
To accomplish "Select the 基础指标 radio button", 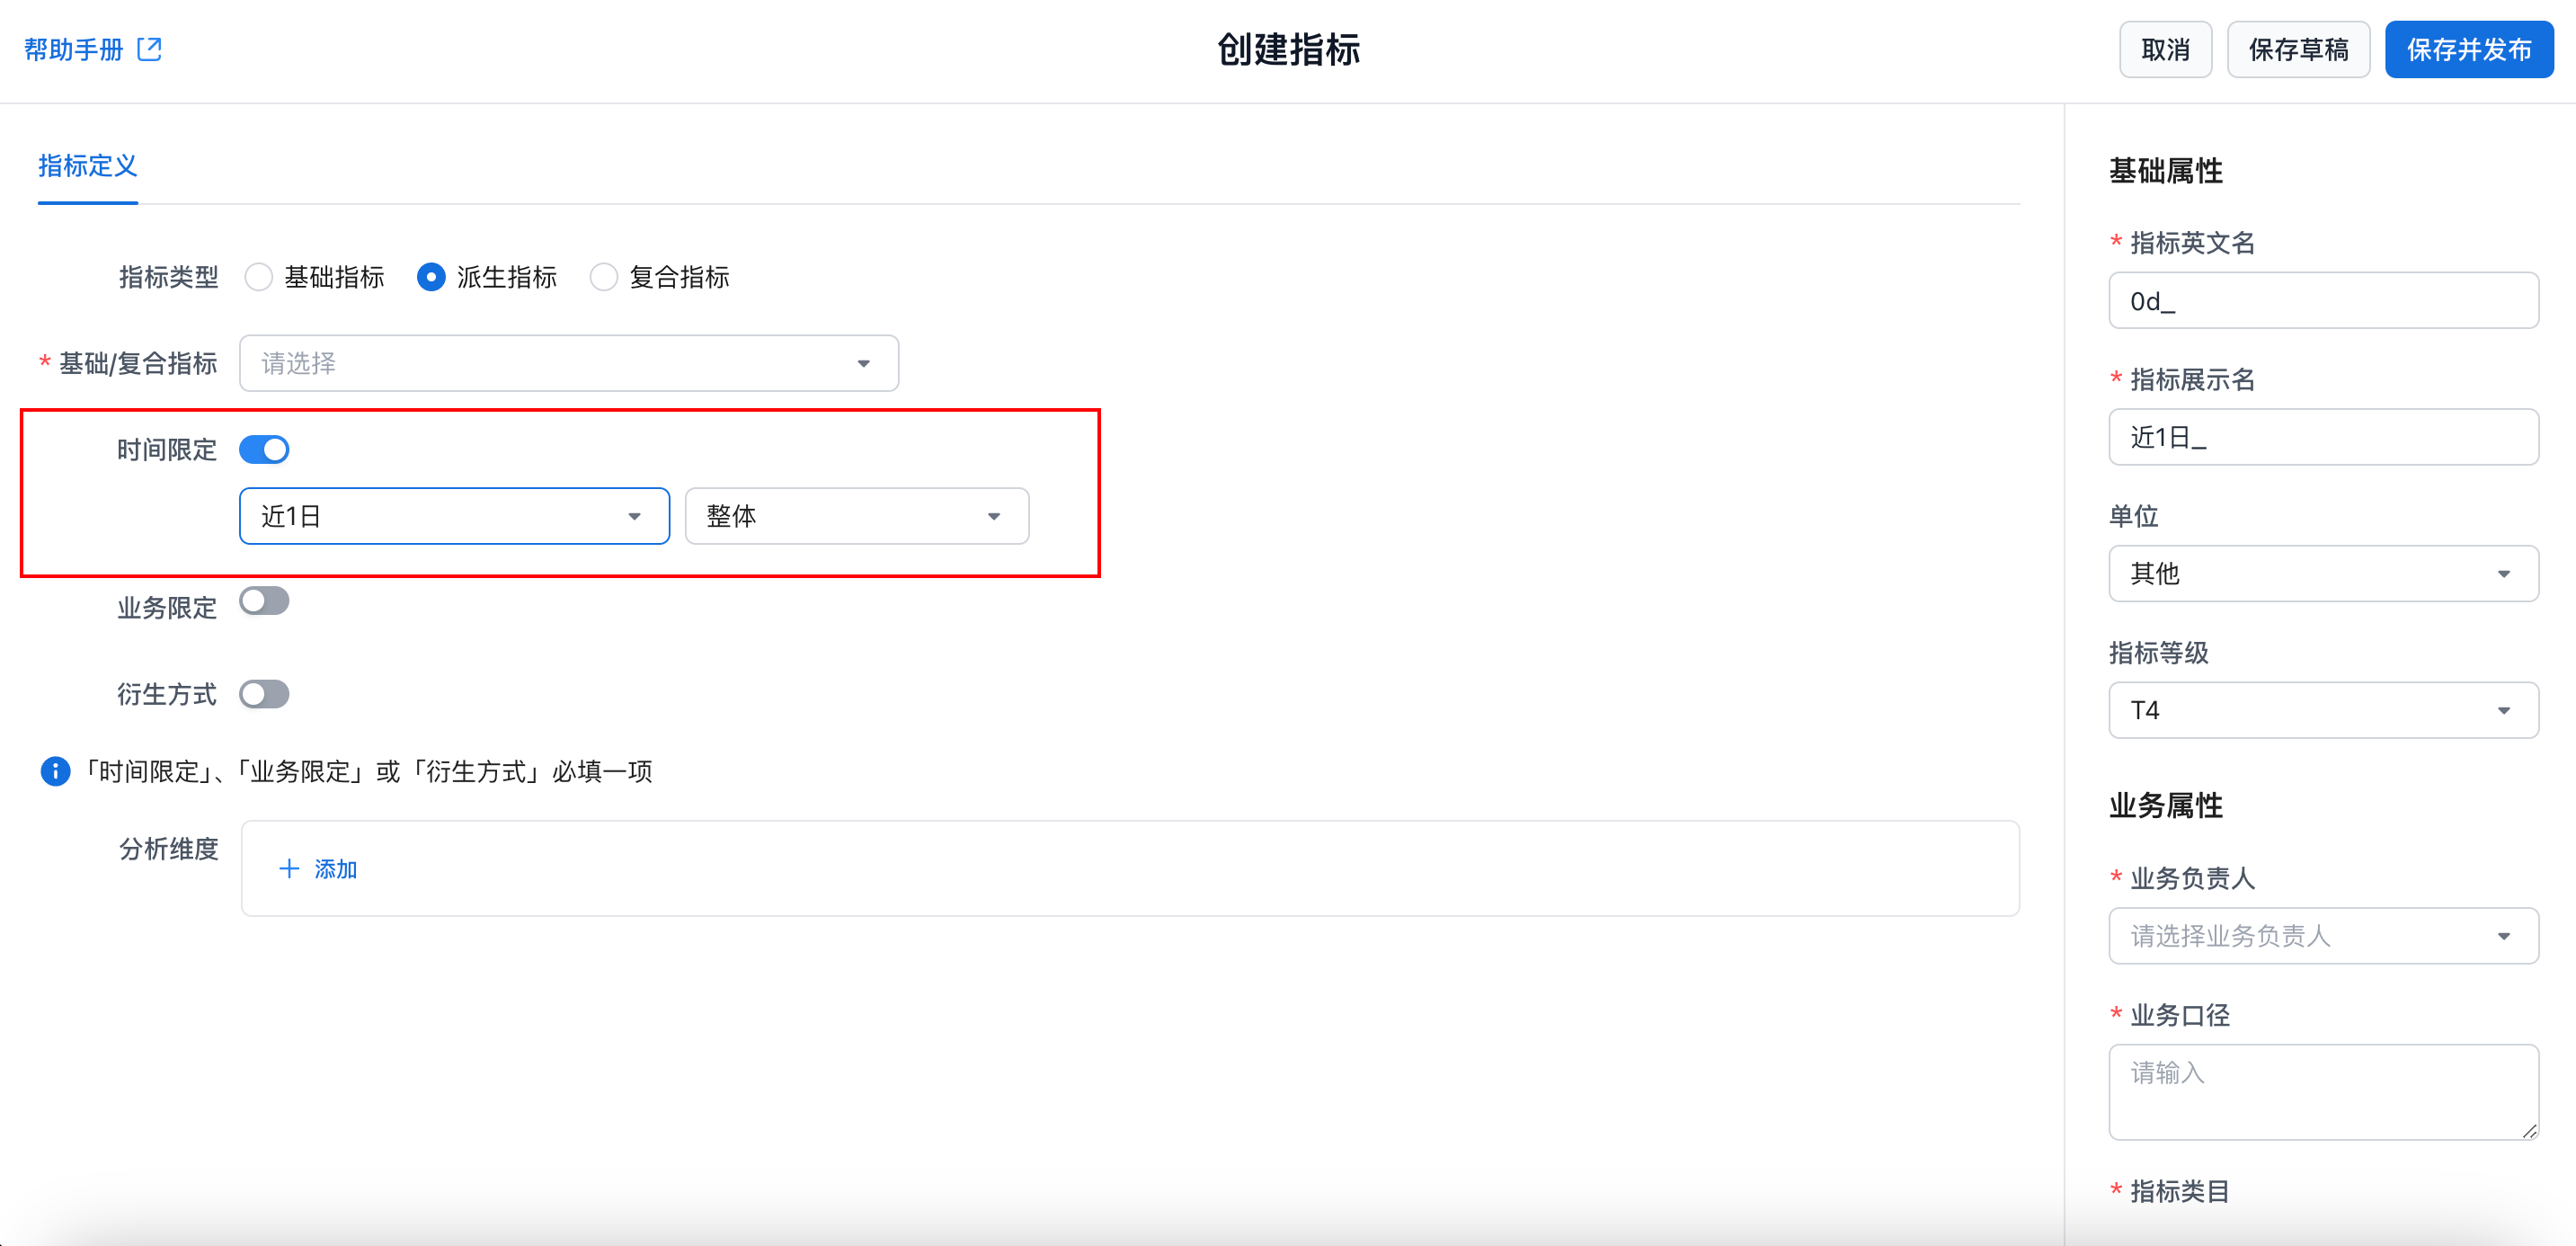I will pos(259,277).
